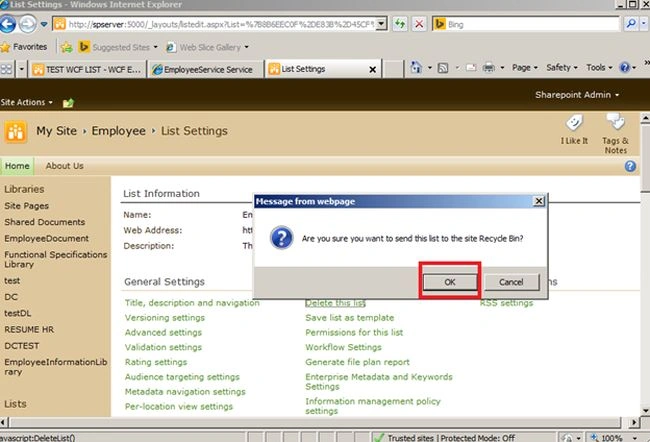Switch to the EmployeeService Service tab

tap(206, 69)
